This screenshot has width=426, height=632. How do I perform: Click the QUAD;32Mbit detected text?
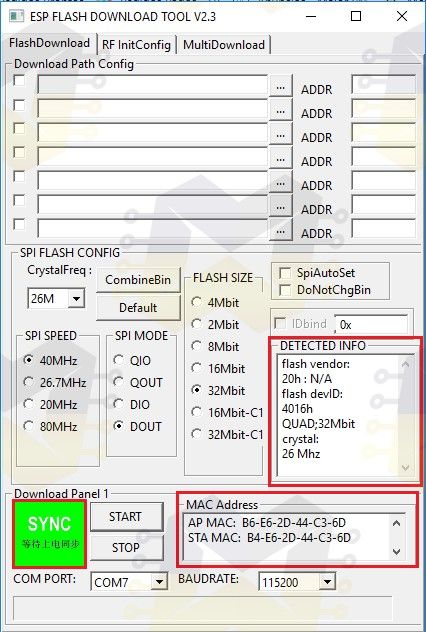click(318, 424)
